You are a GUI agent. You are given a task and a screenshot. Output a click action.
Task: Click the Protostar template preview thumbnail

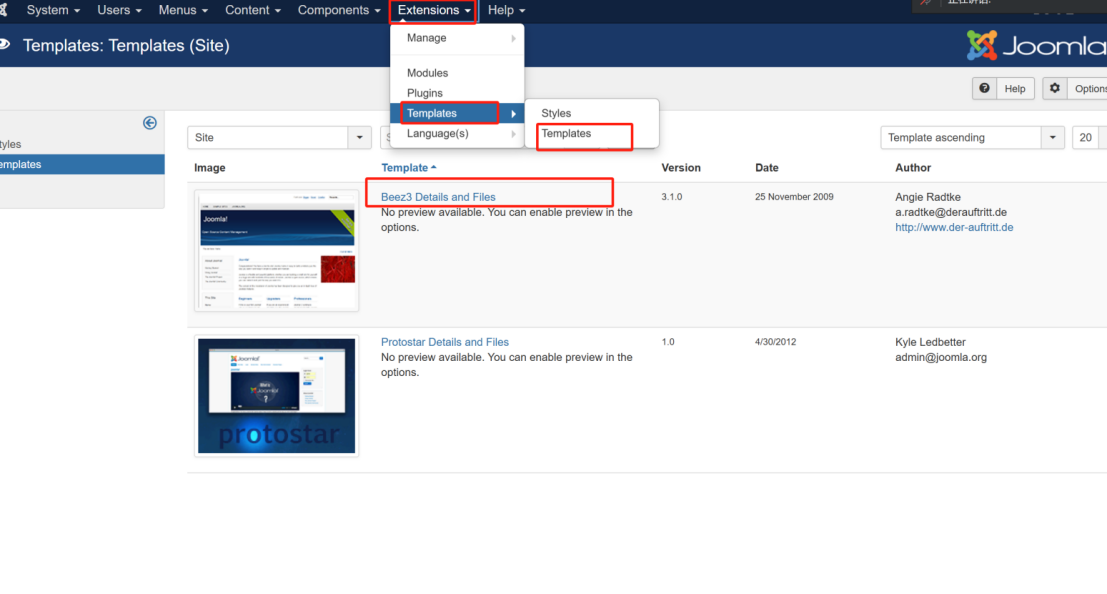coord(277,396)
